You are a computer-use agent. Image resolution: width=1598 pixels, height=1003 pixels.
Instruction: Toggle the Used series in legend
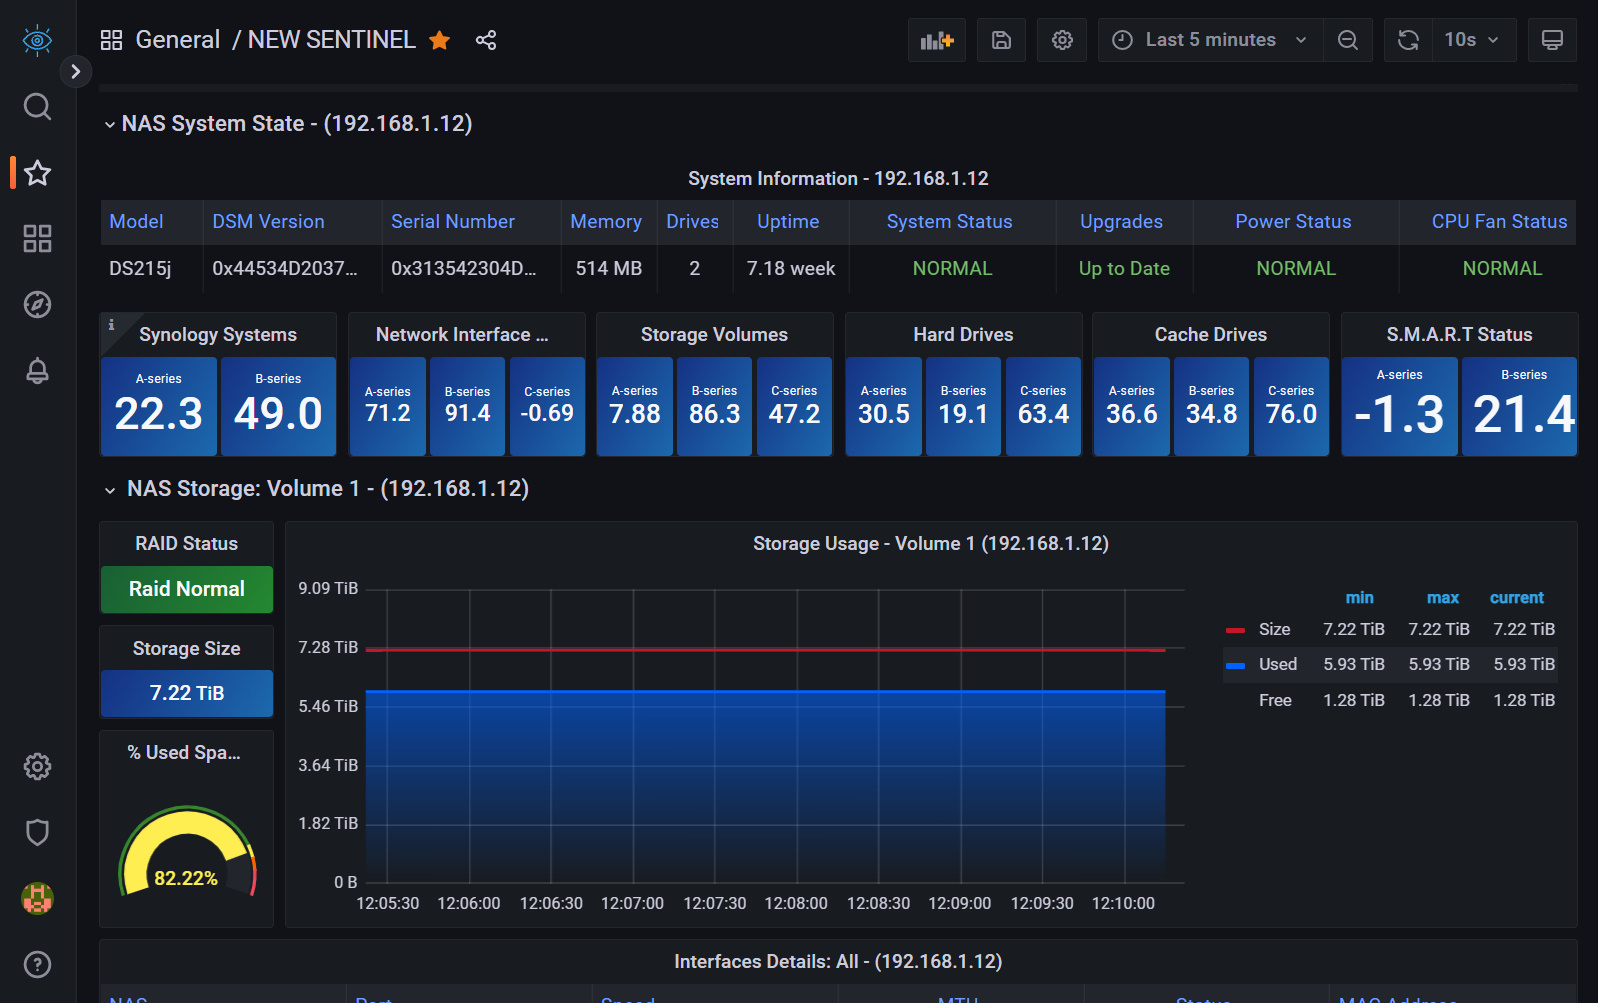[1277, 664]
